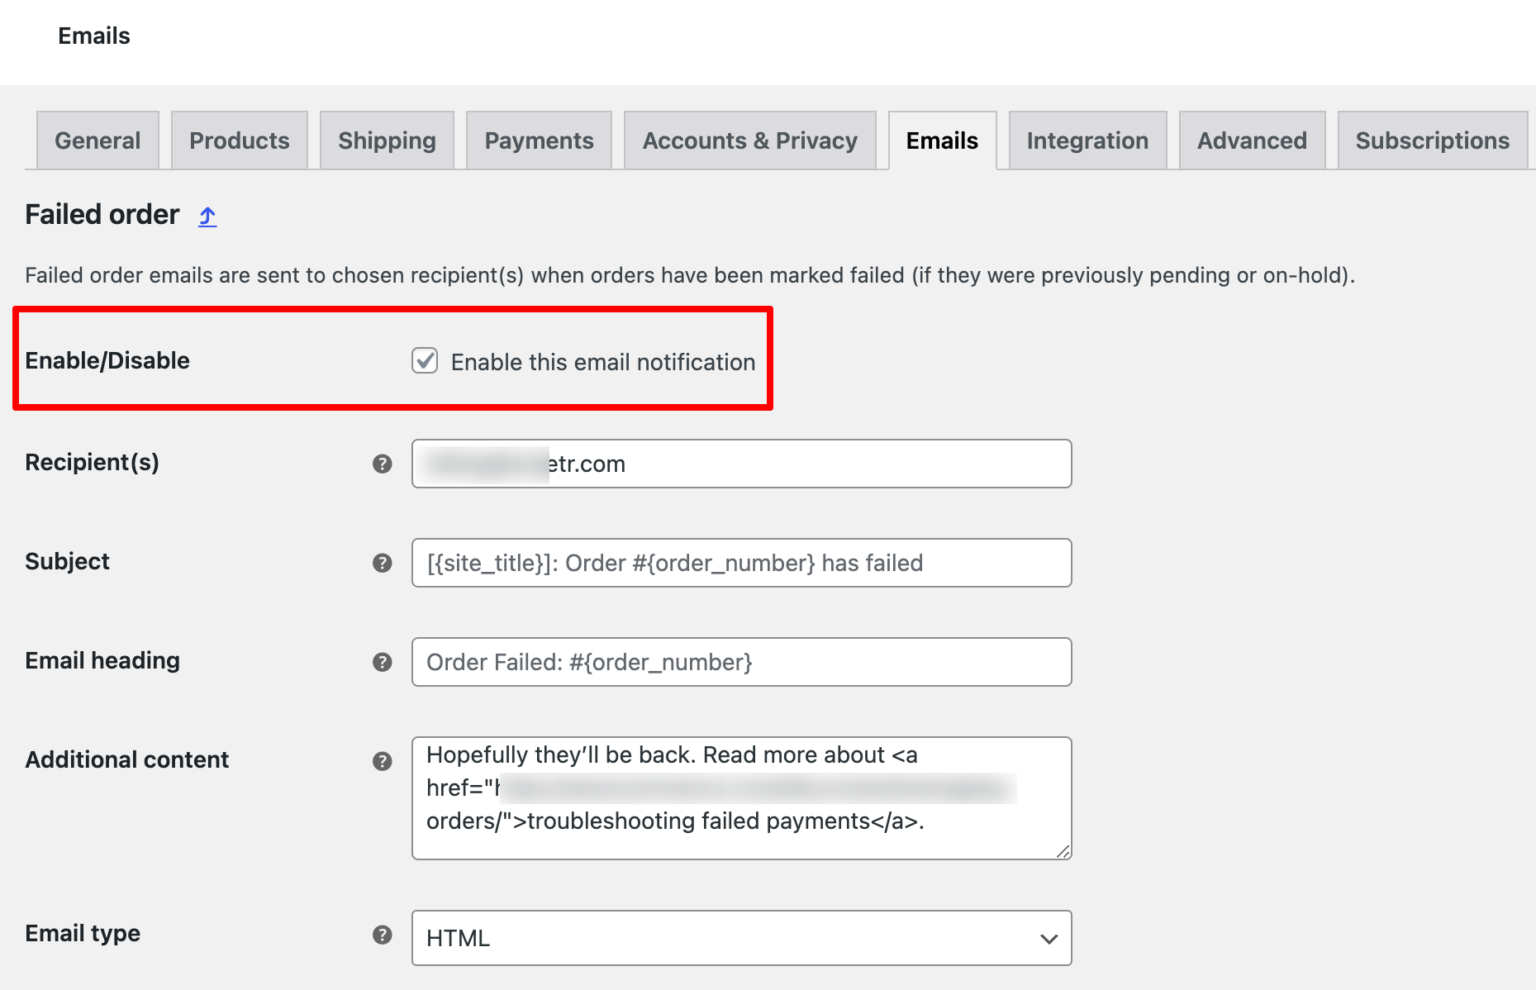Open the Payments settings tab

538,140
